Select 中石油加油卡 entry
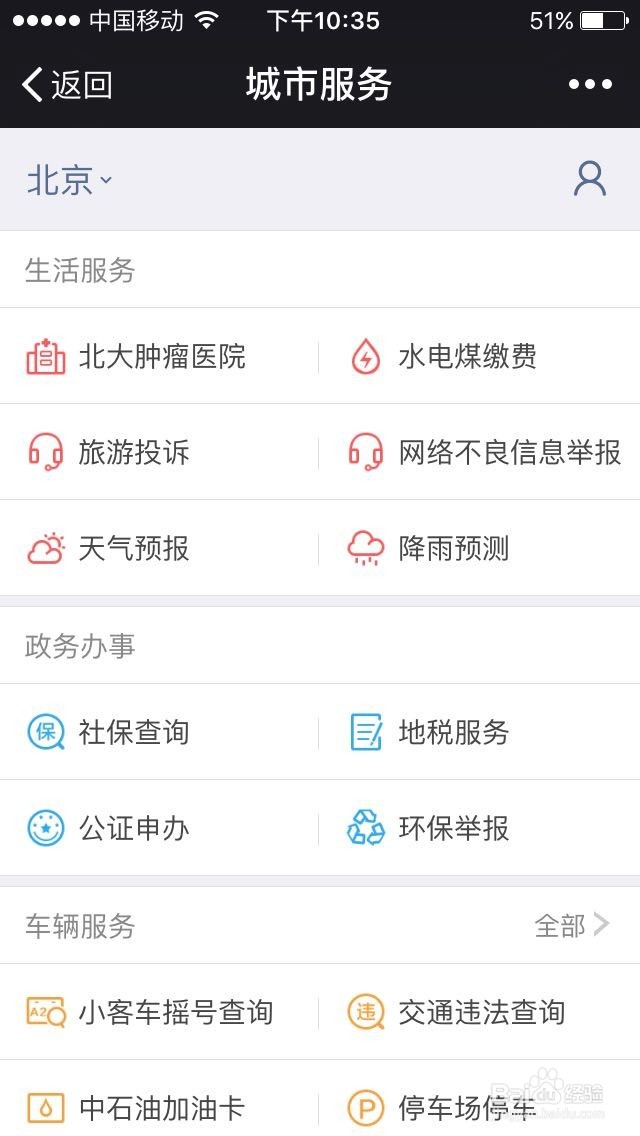Image resolution: width=640 pixels, height=1136 pixels. tap(161, 1108)
